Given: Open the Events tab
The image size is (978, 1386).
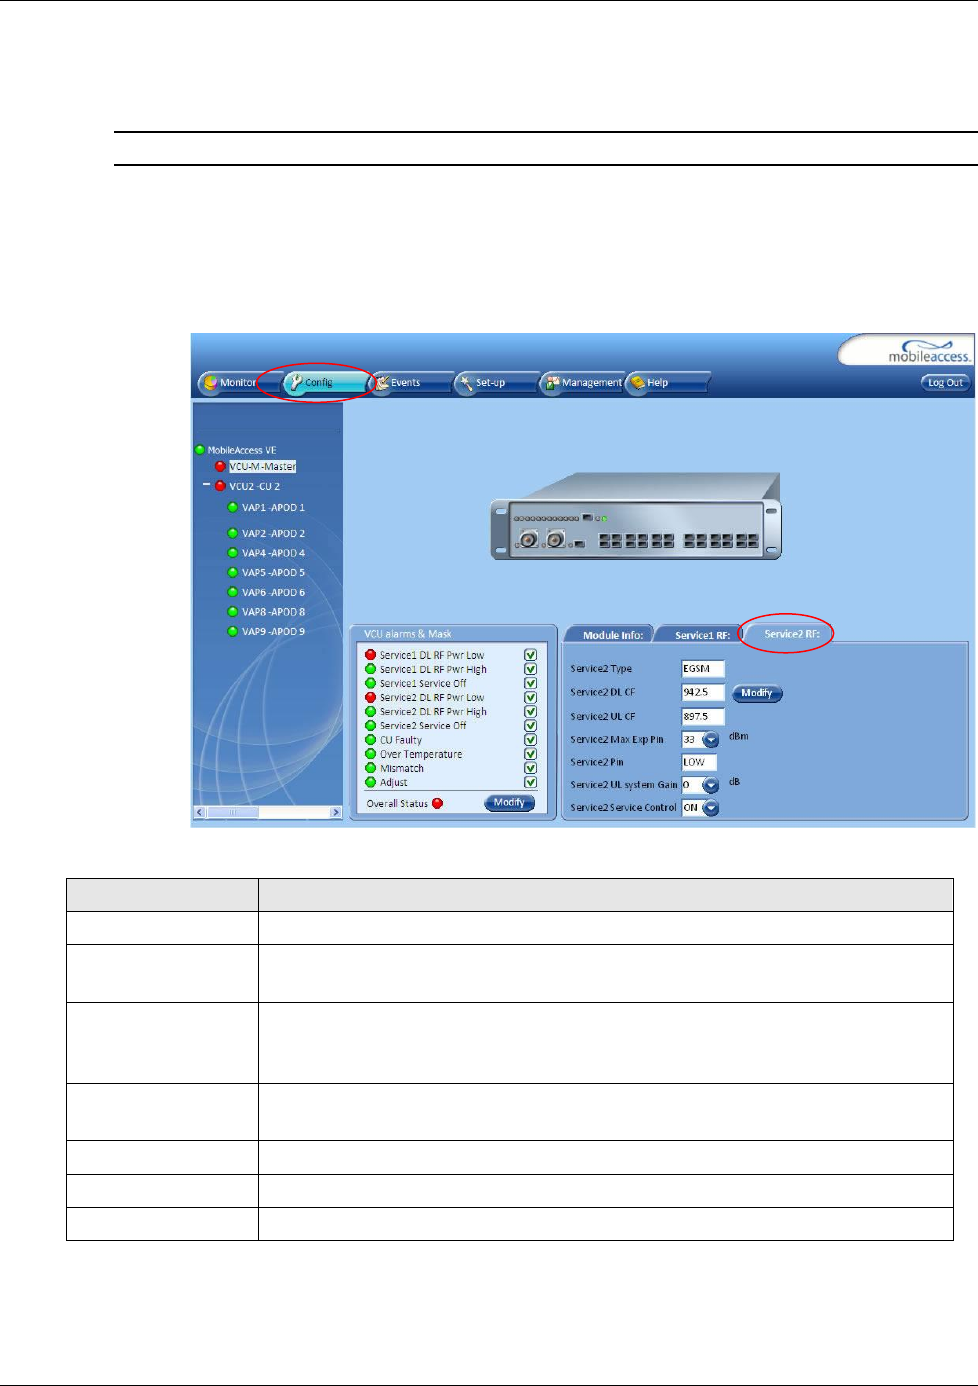Looking at the screenshot, I should [x=406, y=383].
